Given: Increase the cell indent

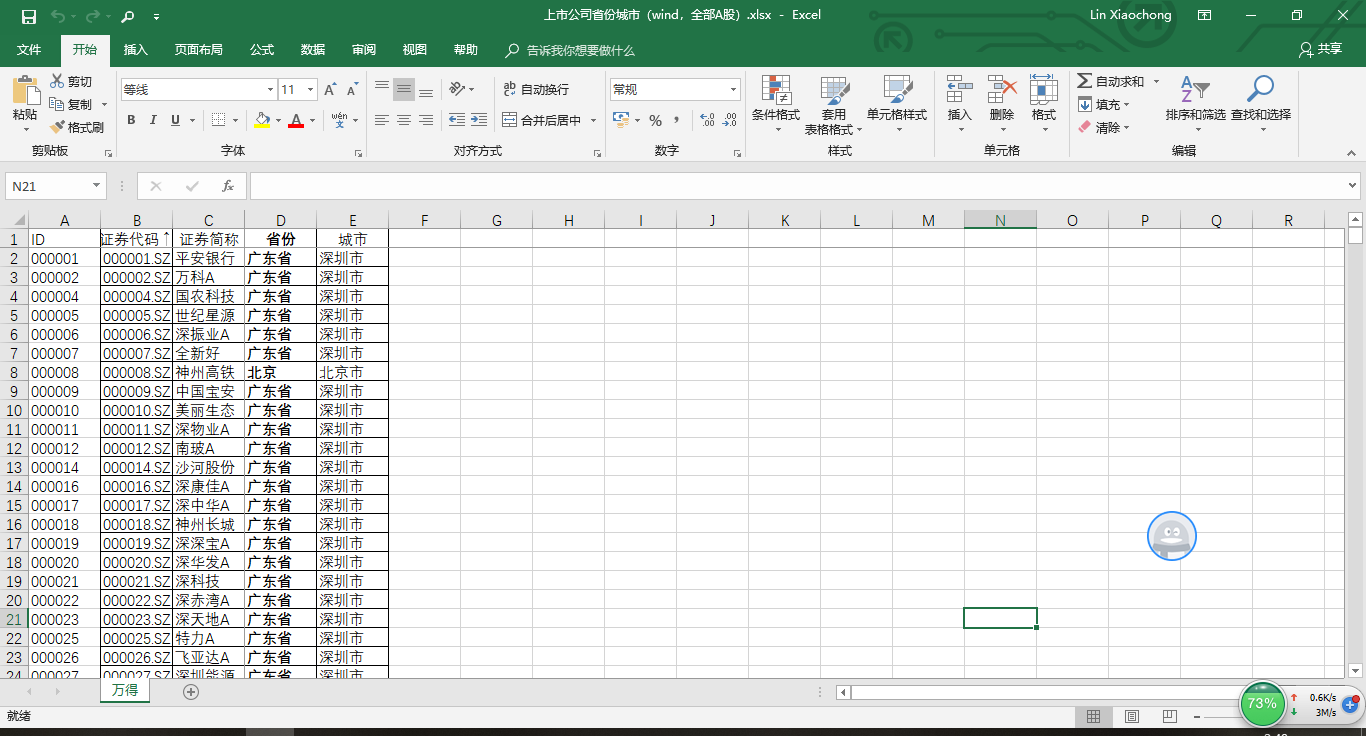Looking at the screenshot, I should [481, 120].
